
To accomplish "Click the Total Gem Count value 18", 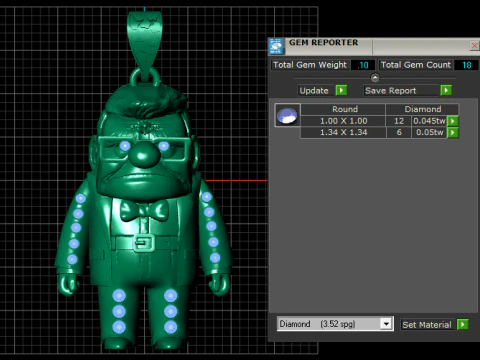I will 467,65.
